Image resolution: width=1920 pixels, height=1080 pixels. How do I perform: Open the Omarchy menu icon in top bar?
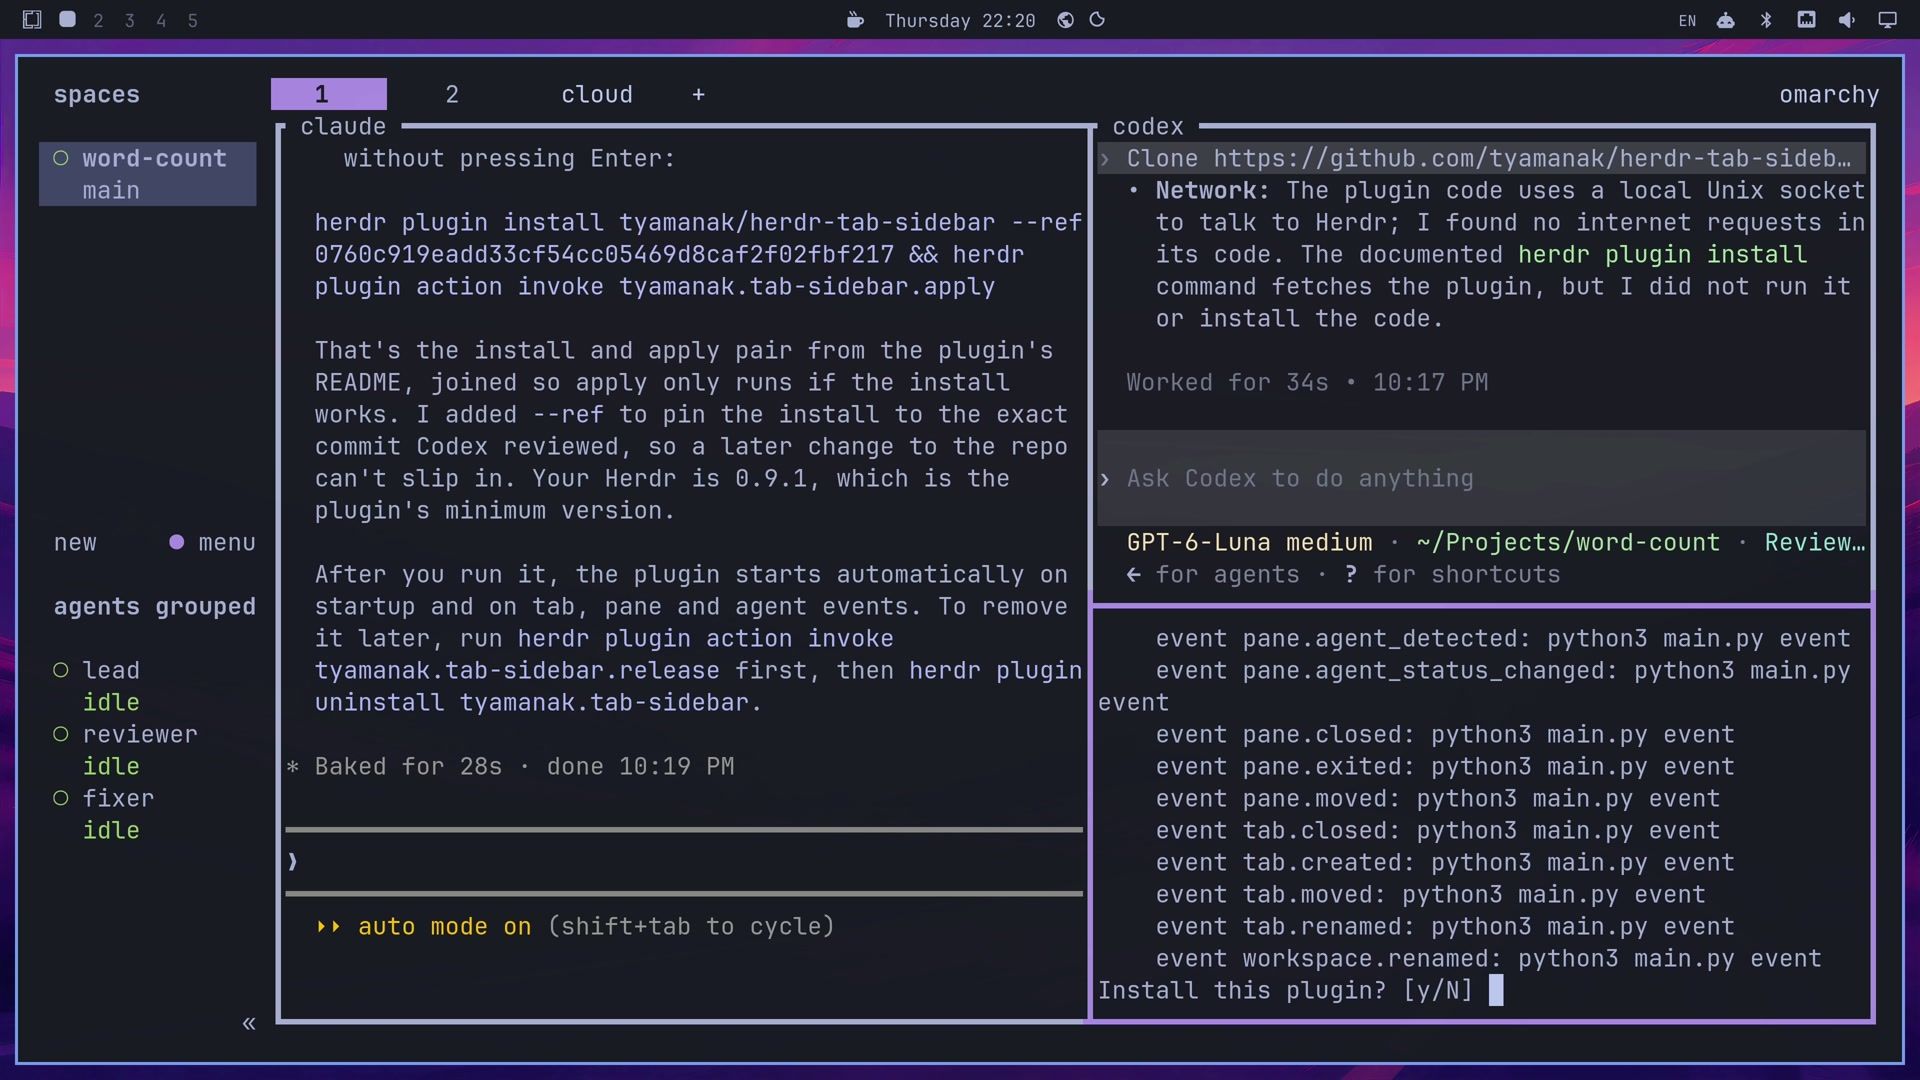pos(32,19)
